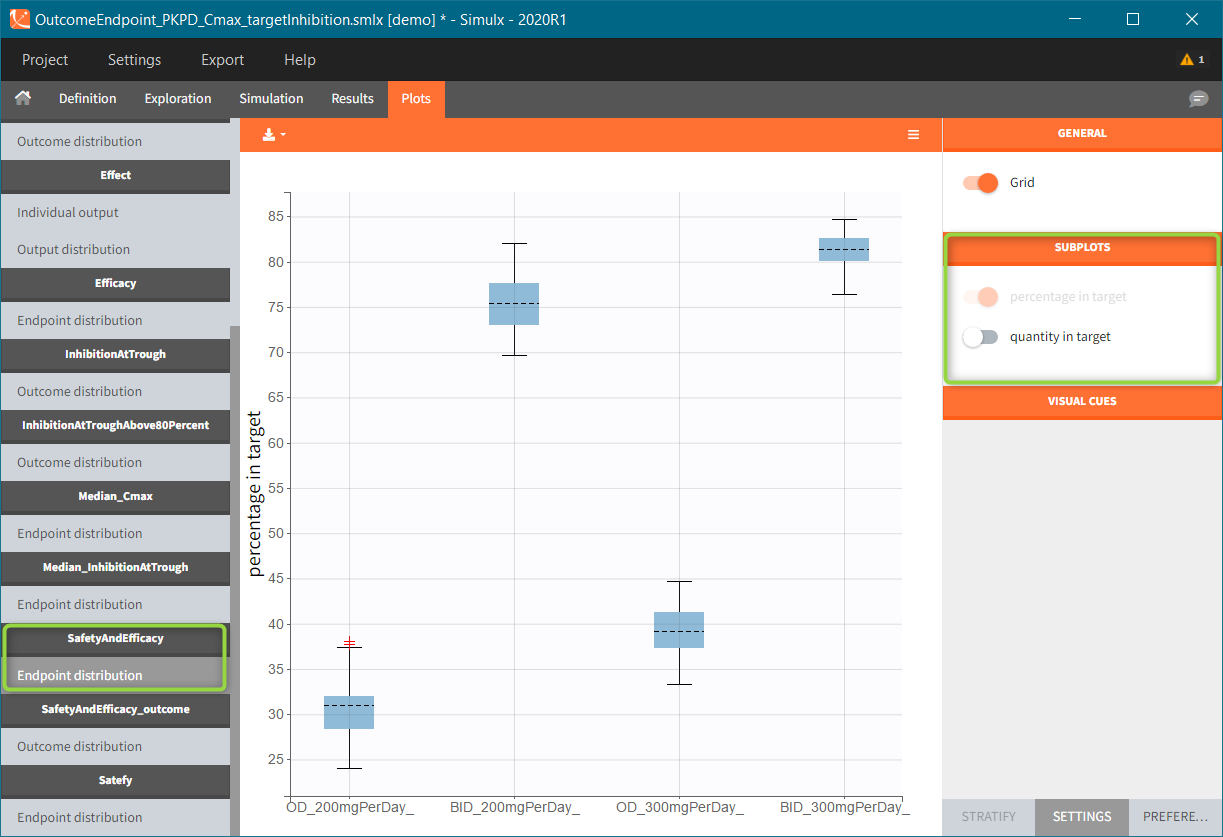Select Endpoint distribution under Median_Cmax
Screen dimensions: 1223x837
coord(80,534)
